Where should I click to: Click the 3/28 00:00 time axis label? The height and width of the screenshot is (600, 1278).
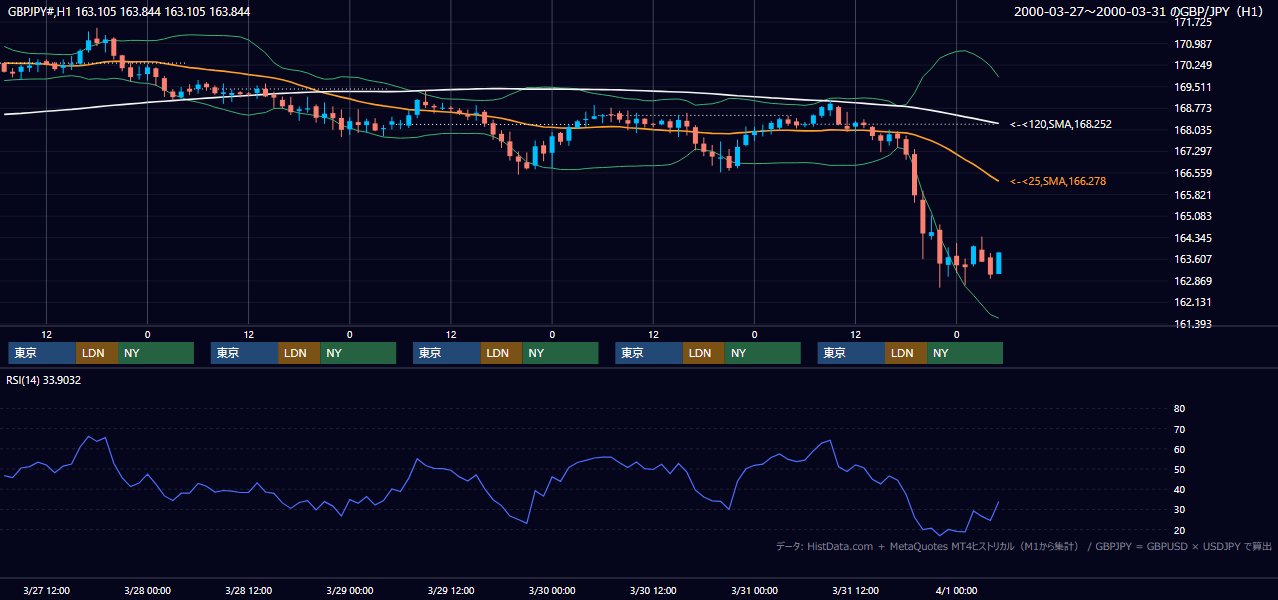pos(147,591)
